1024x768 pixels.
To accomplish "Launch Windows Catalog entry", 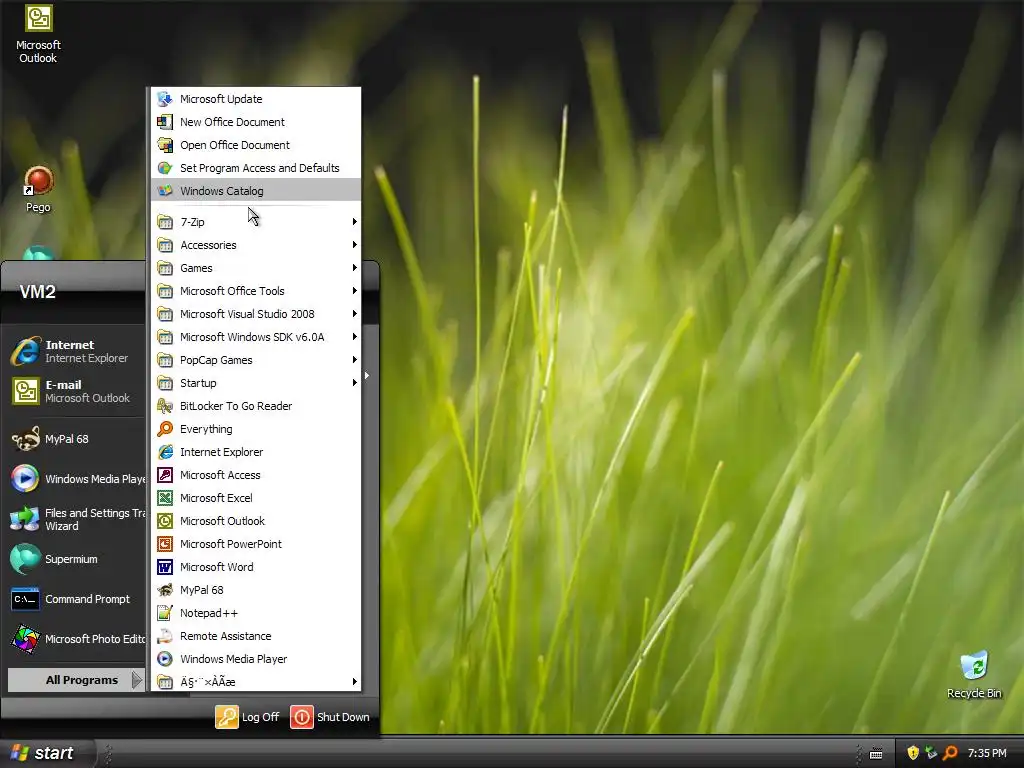I will coord(256,191).
